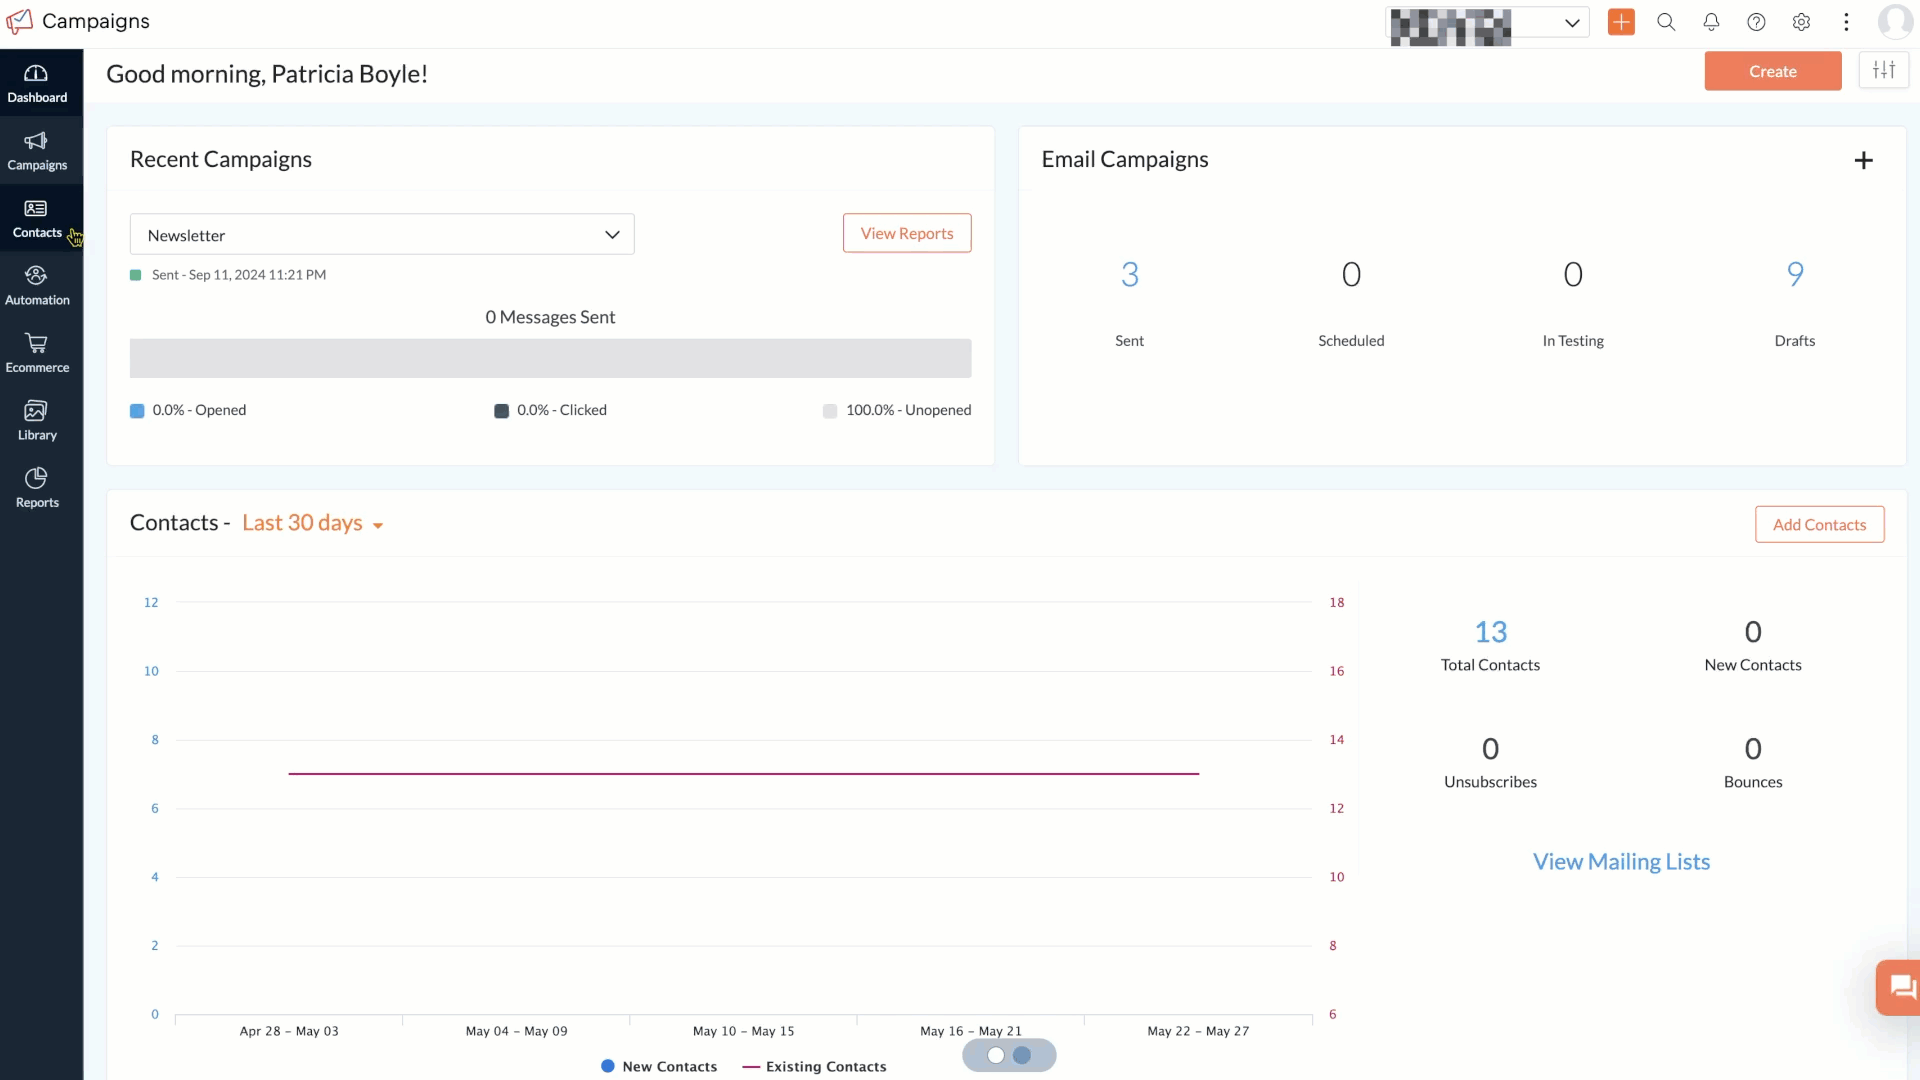Click the notifications bell icon
1920x1080 pixels.
(1711, 22)
